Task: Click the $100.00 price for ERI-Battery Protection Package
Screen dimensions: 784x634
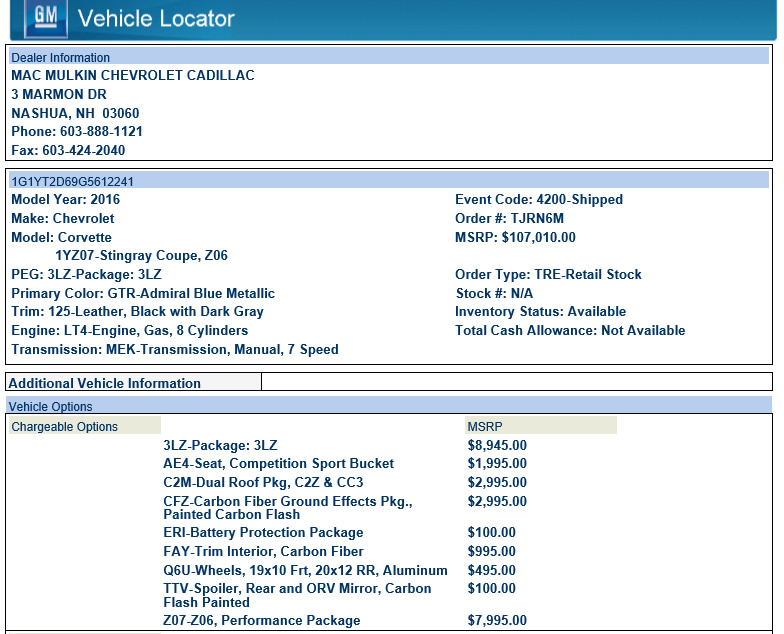Action: coord(492,532)
